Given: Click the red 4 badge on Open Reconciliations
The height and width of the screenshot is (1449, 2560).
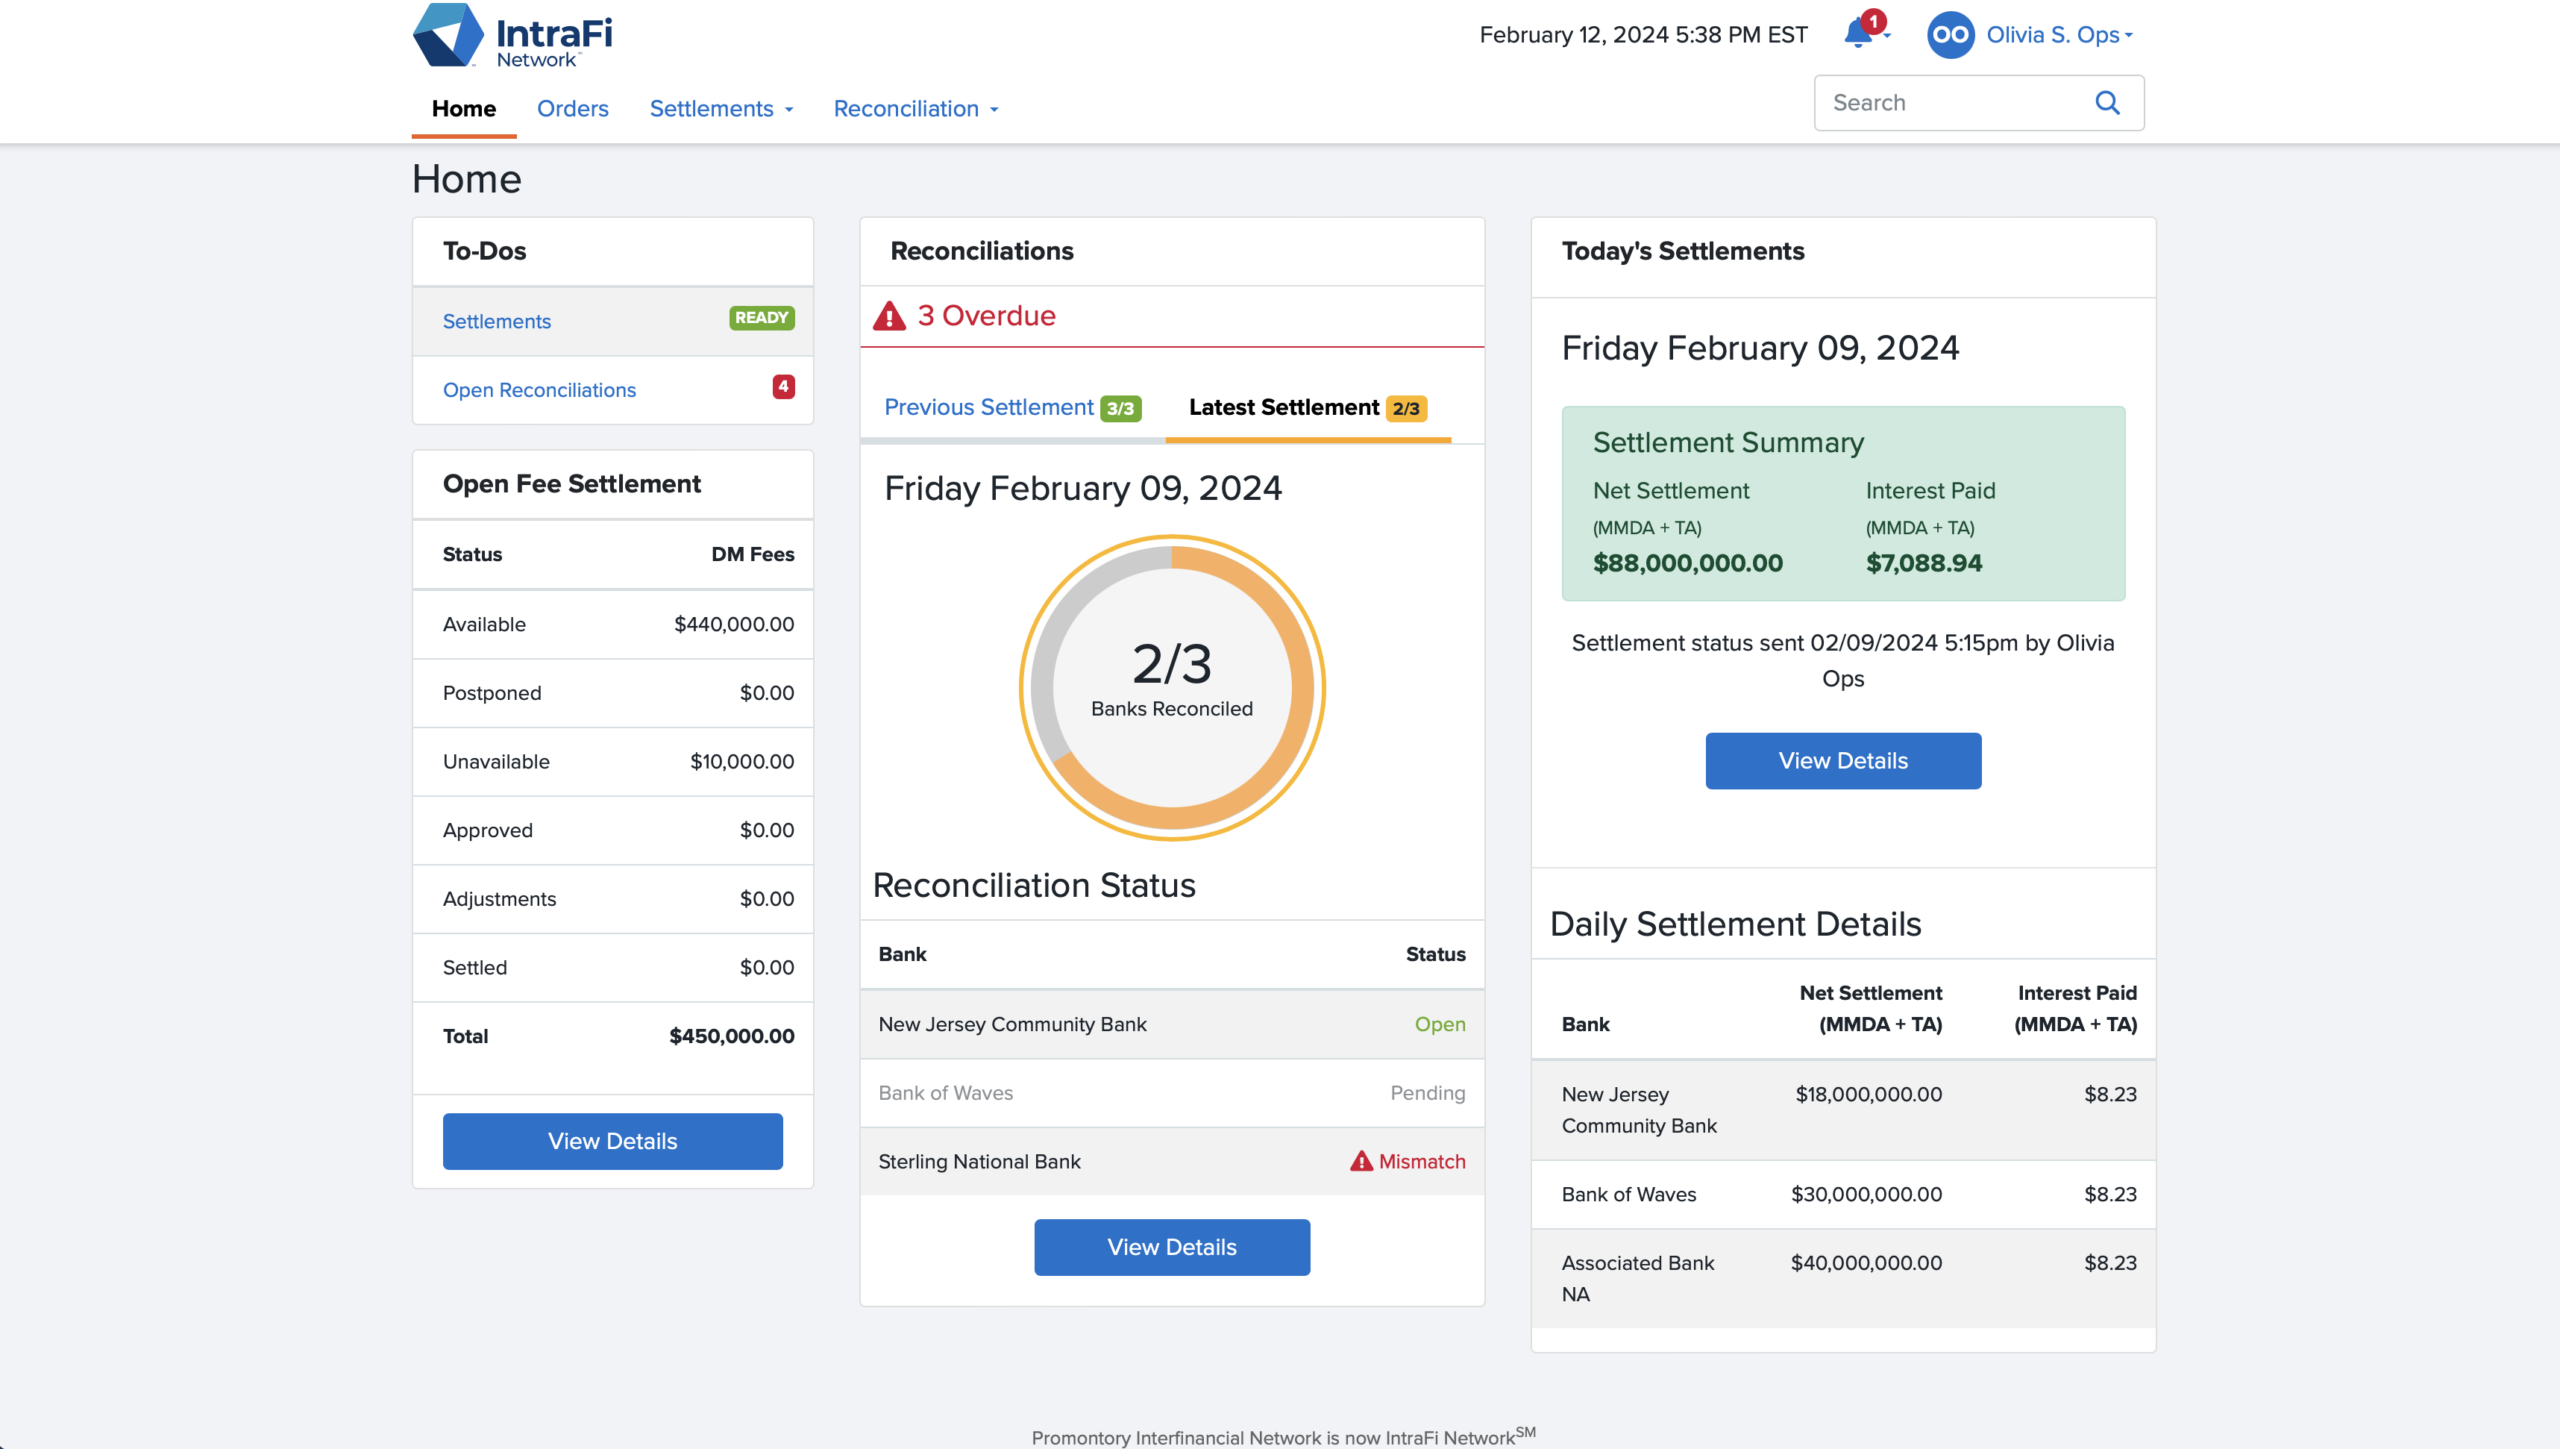Looking at the screenshot, I should pyautogui.click(x=783, y=386).
